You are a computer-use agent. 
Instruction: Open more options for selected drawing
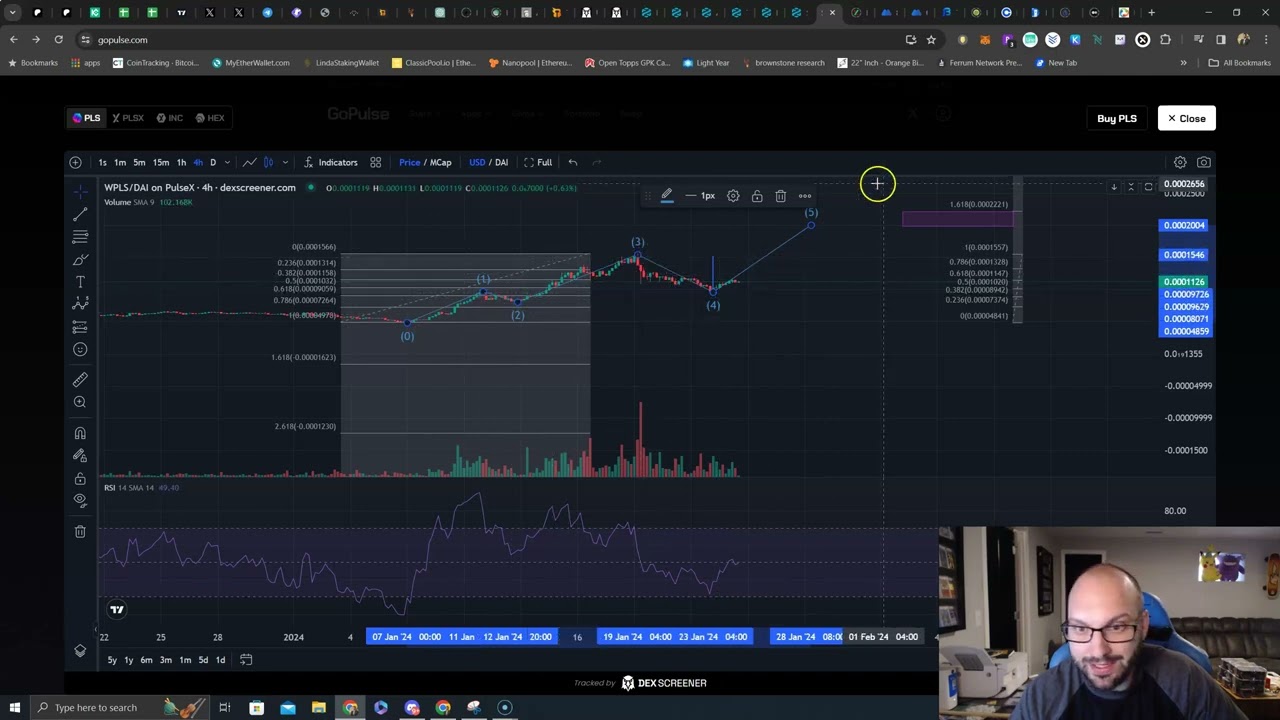pyautogui.click(x=805, y=196)
